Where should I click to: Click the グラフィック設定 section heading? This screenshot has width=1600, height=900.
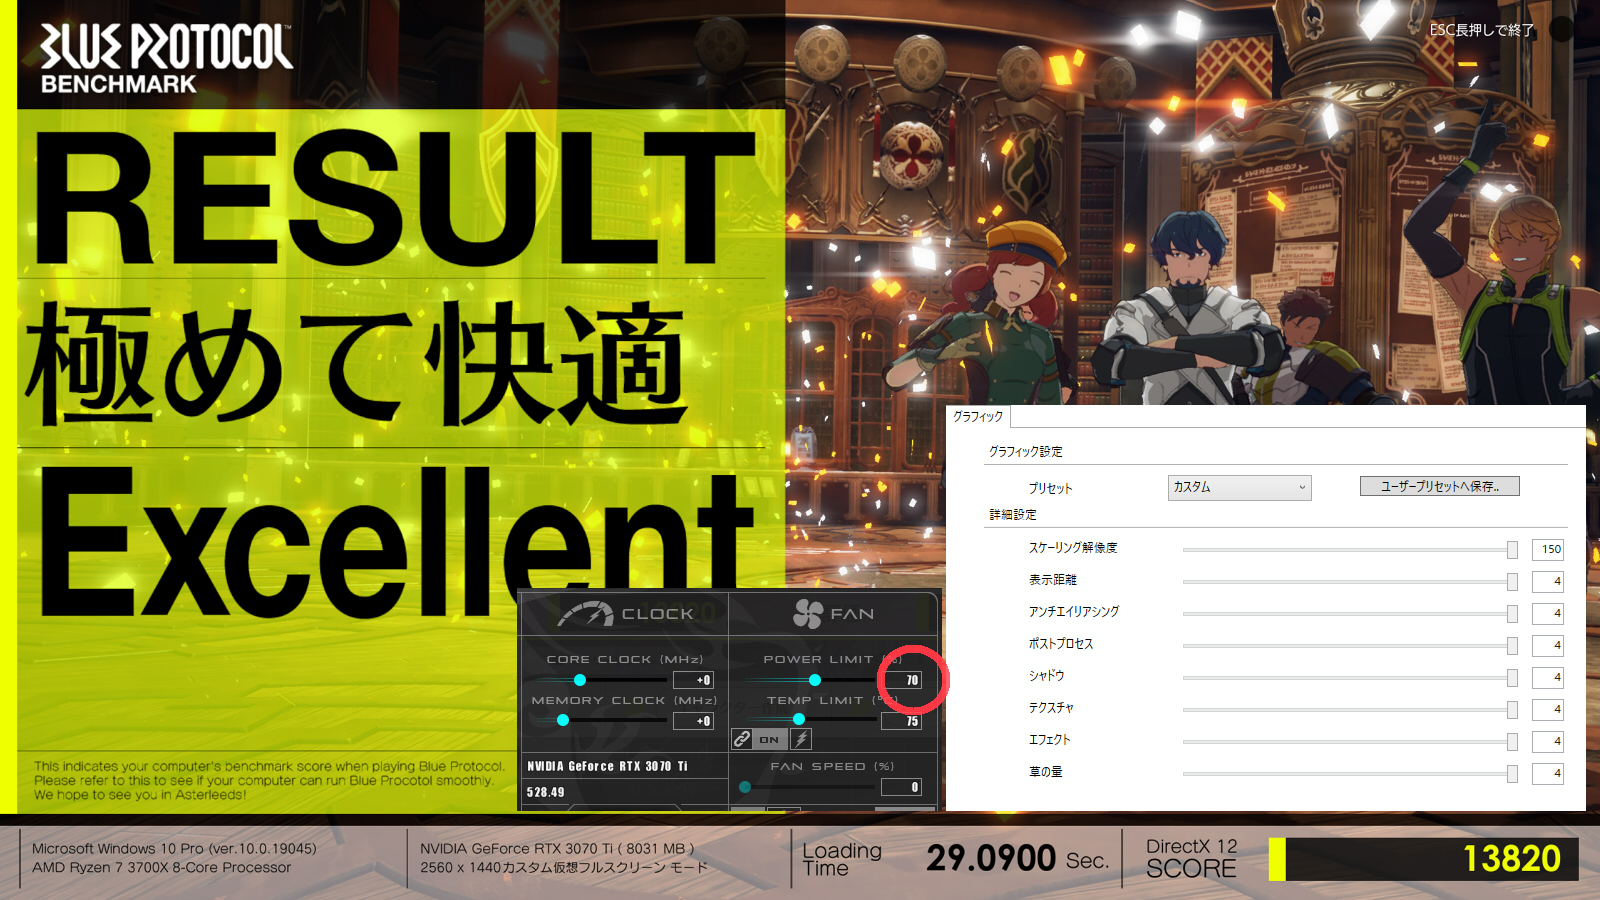1025,452
